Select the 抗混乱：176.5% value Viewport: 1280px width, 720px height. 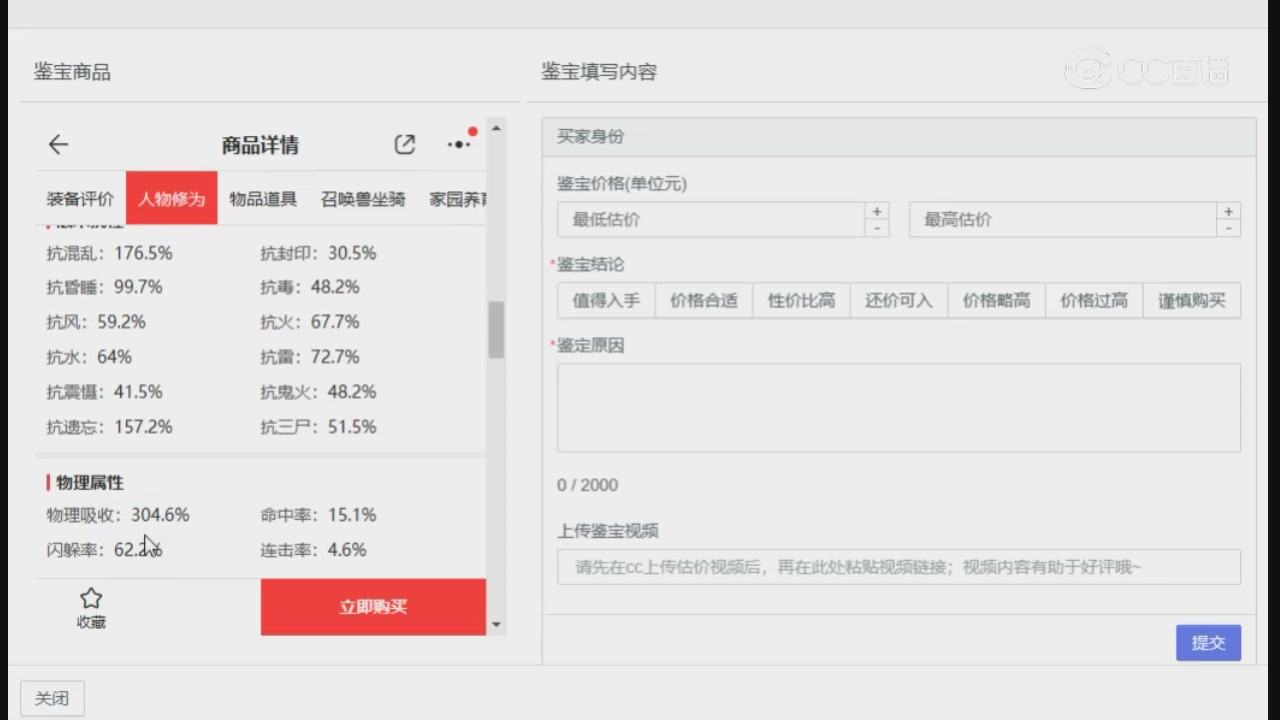pos(109,253)
